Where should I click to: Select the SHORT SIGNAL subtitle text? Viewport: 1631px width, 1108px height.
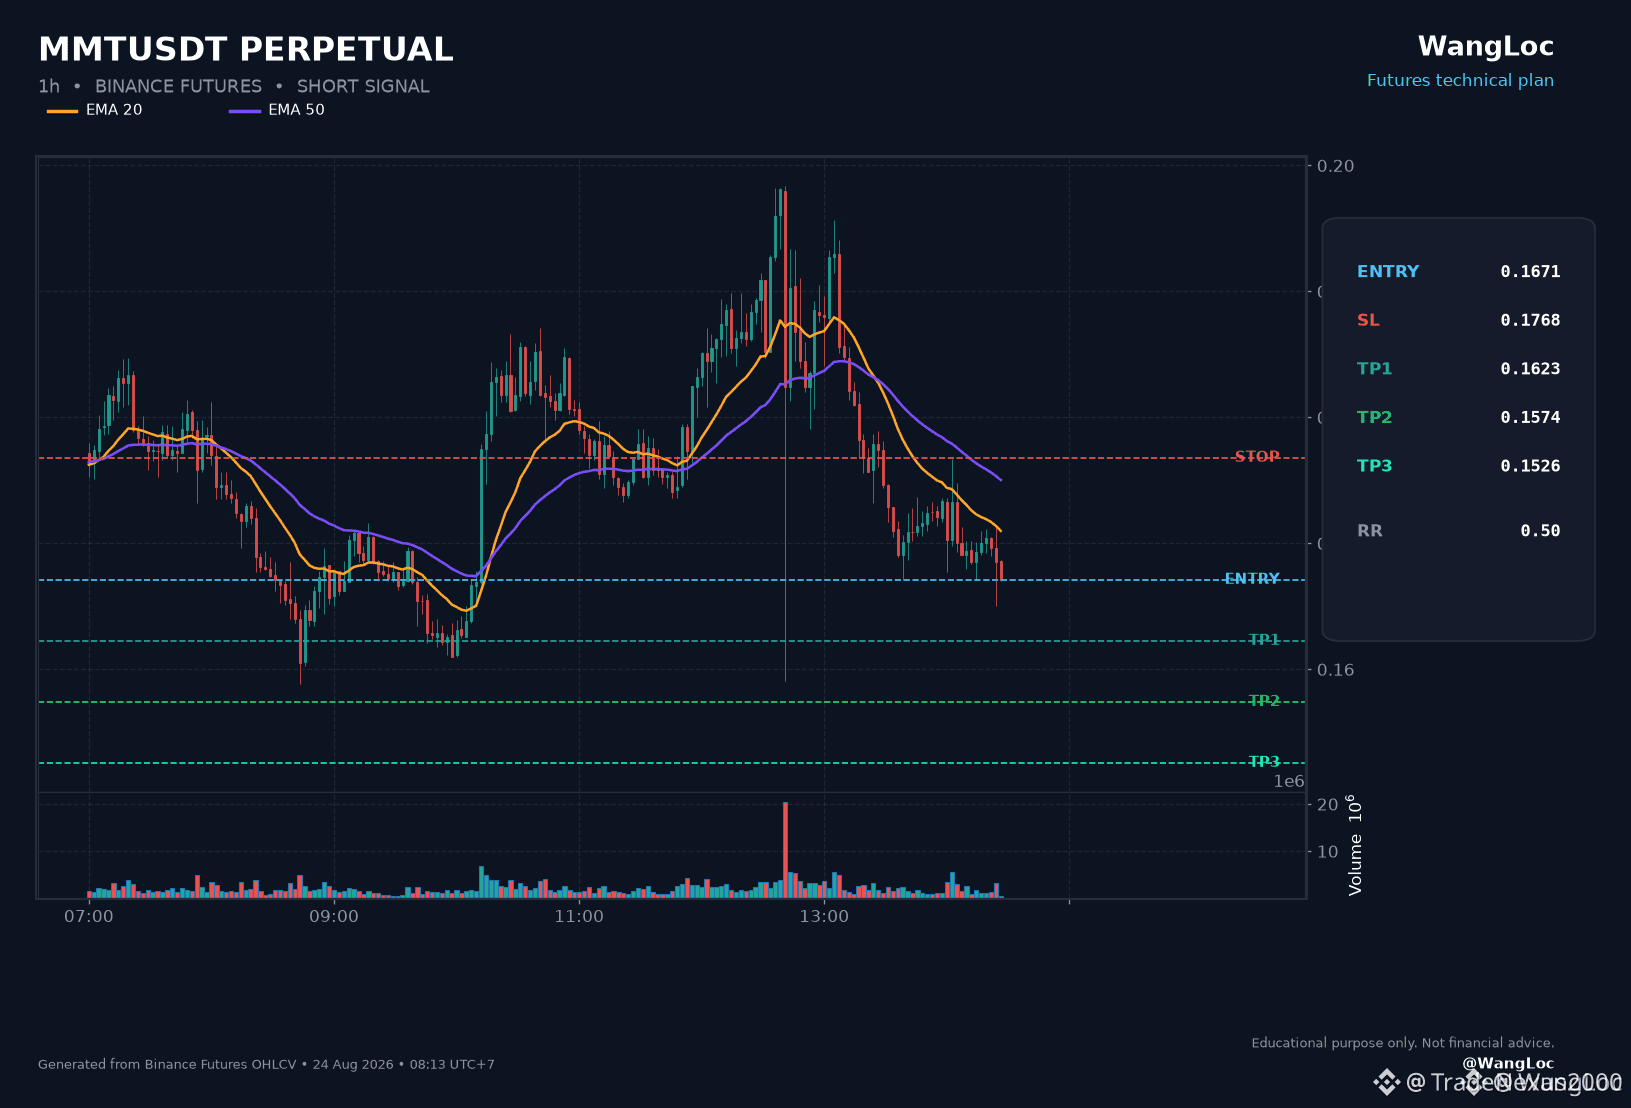point(363,87)
